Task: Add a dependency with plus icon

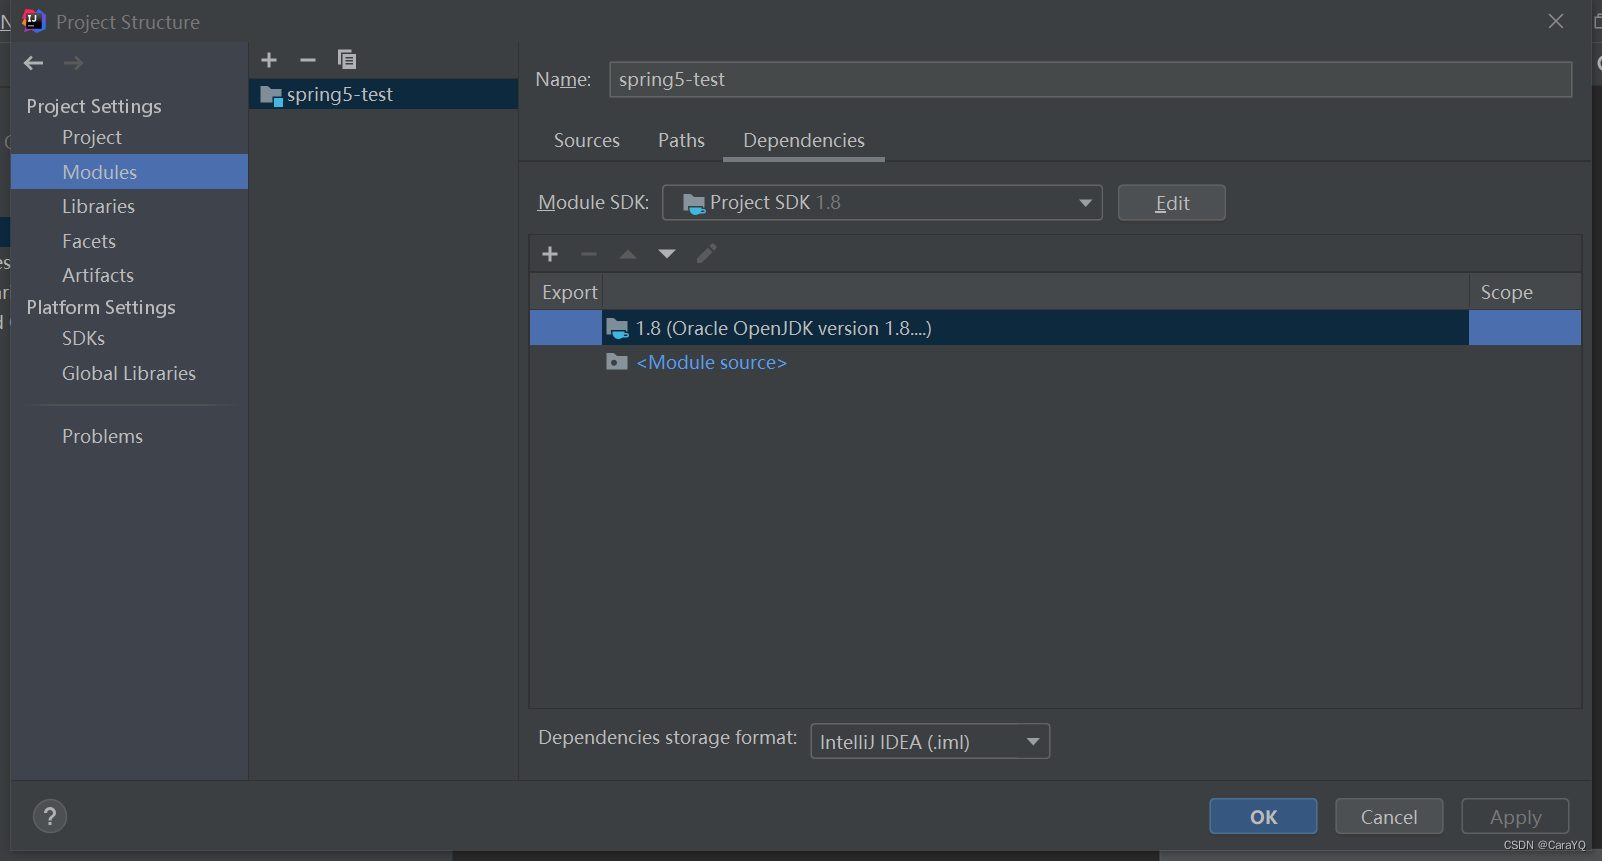Action: 550,254
